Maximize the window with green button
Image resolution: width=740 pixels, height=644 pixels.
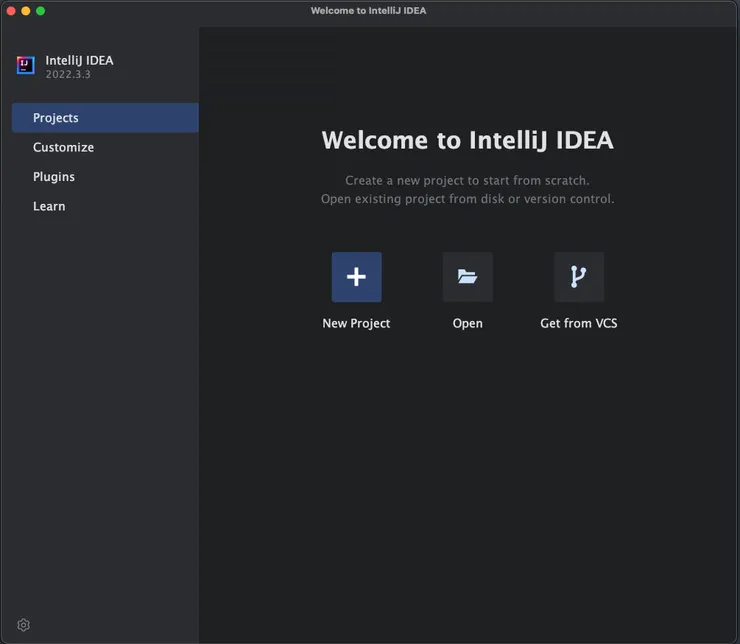(41, 11)
